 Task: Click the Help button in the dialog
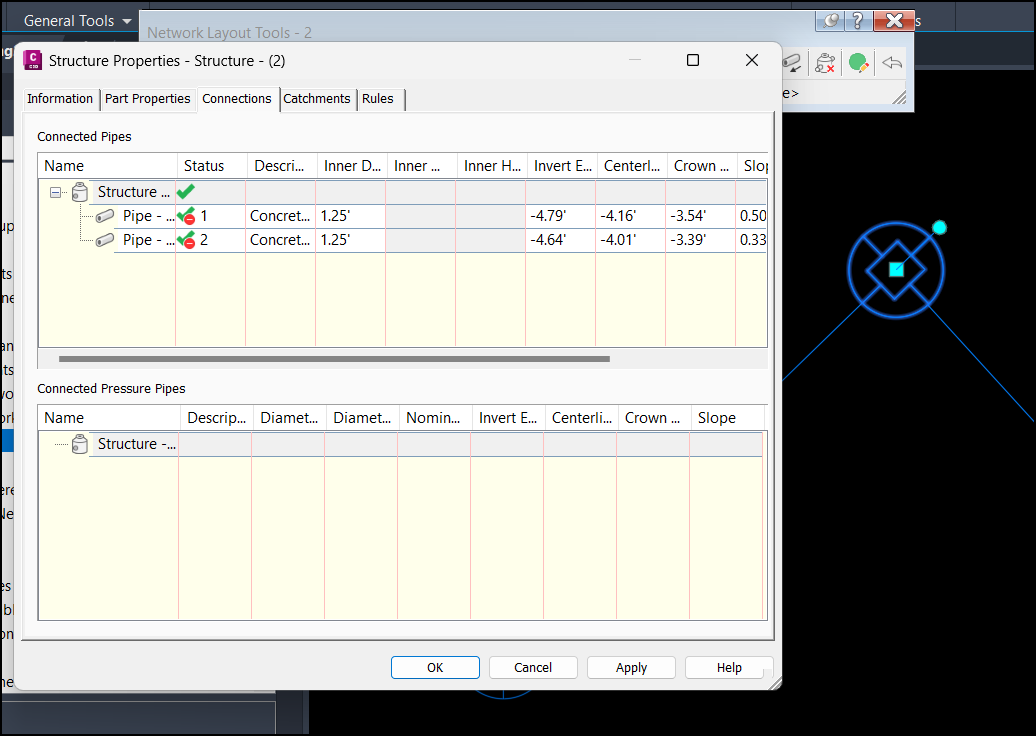[728, 667]
